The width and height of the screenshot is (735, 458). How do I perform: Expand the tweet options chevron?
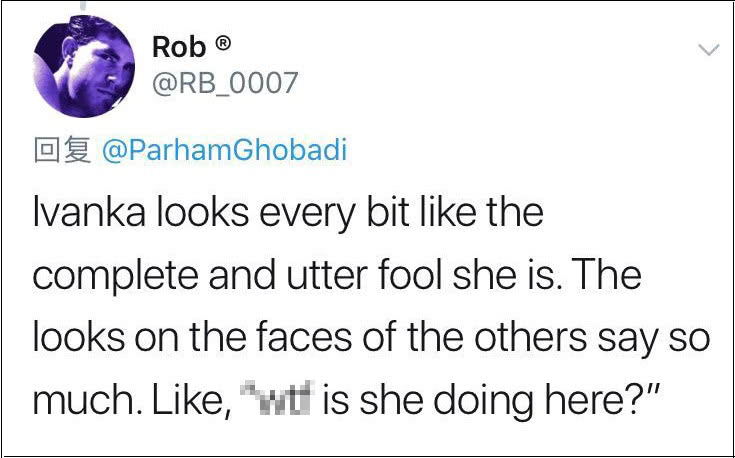(708, 50)
